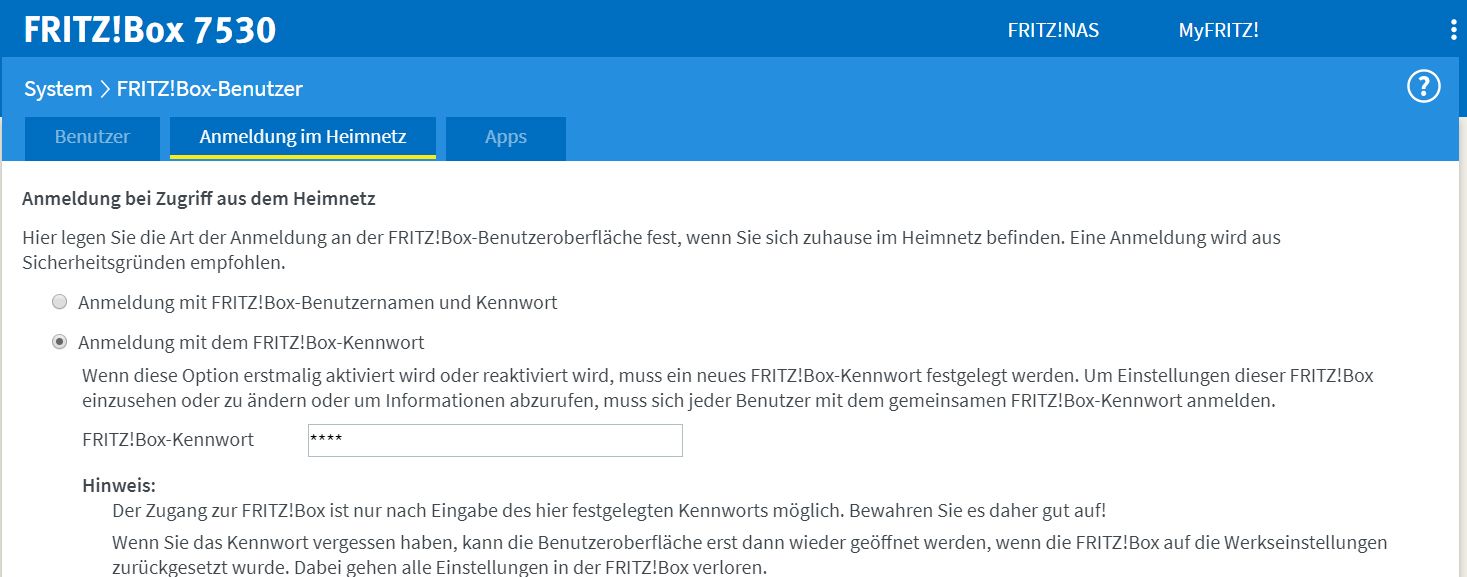Click the Hinweis heading

(x=119, y=487)
